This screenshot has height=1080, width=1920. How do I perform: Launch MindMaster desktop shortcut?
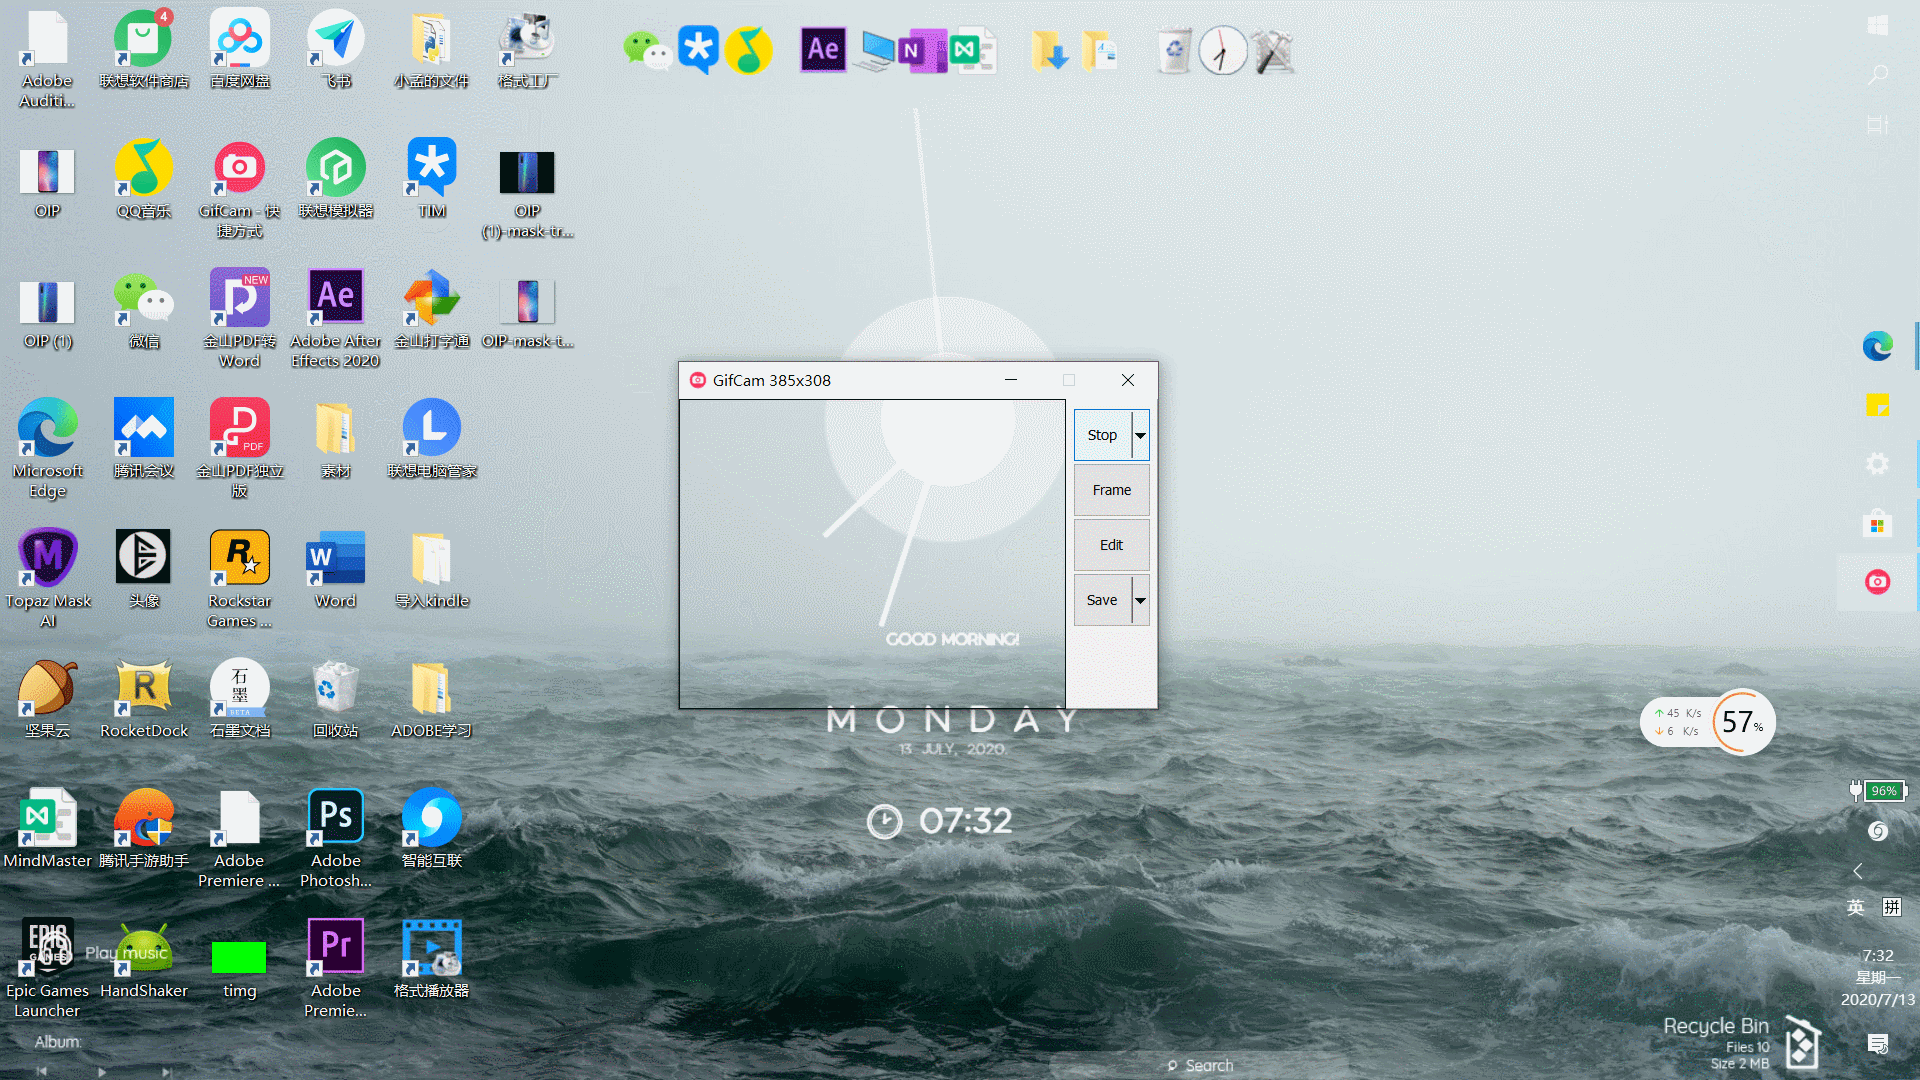point(47,829)
